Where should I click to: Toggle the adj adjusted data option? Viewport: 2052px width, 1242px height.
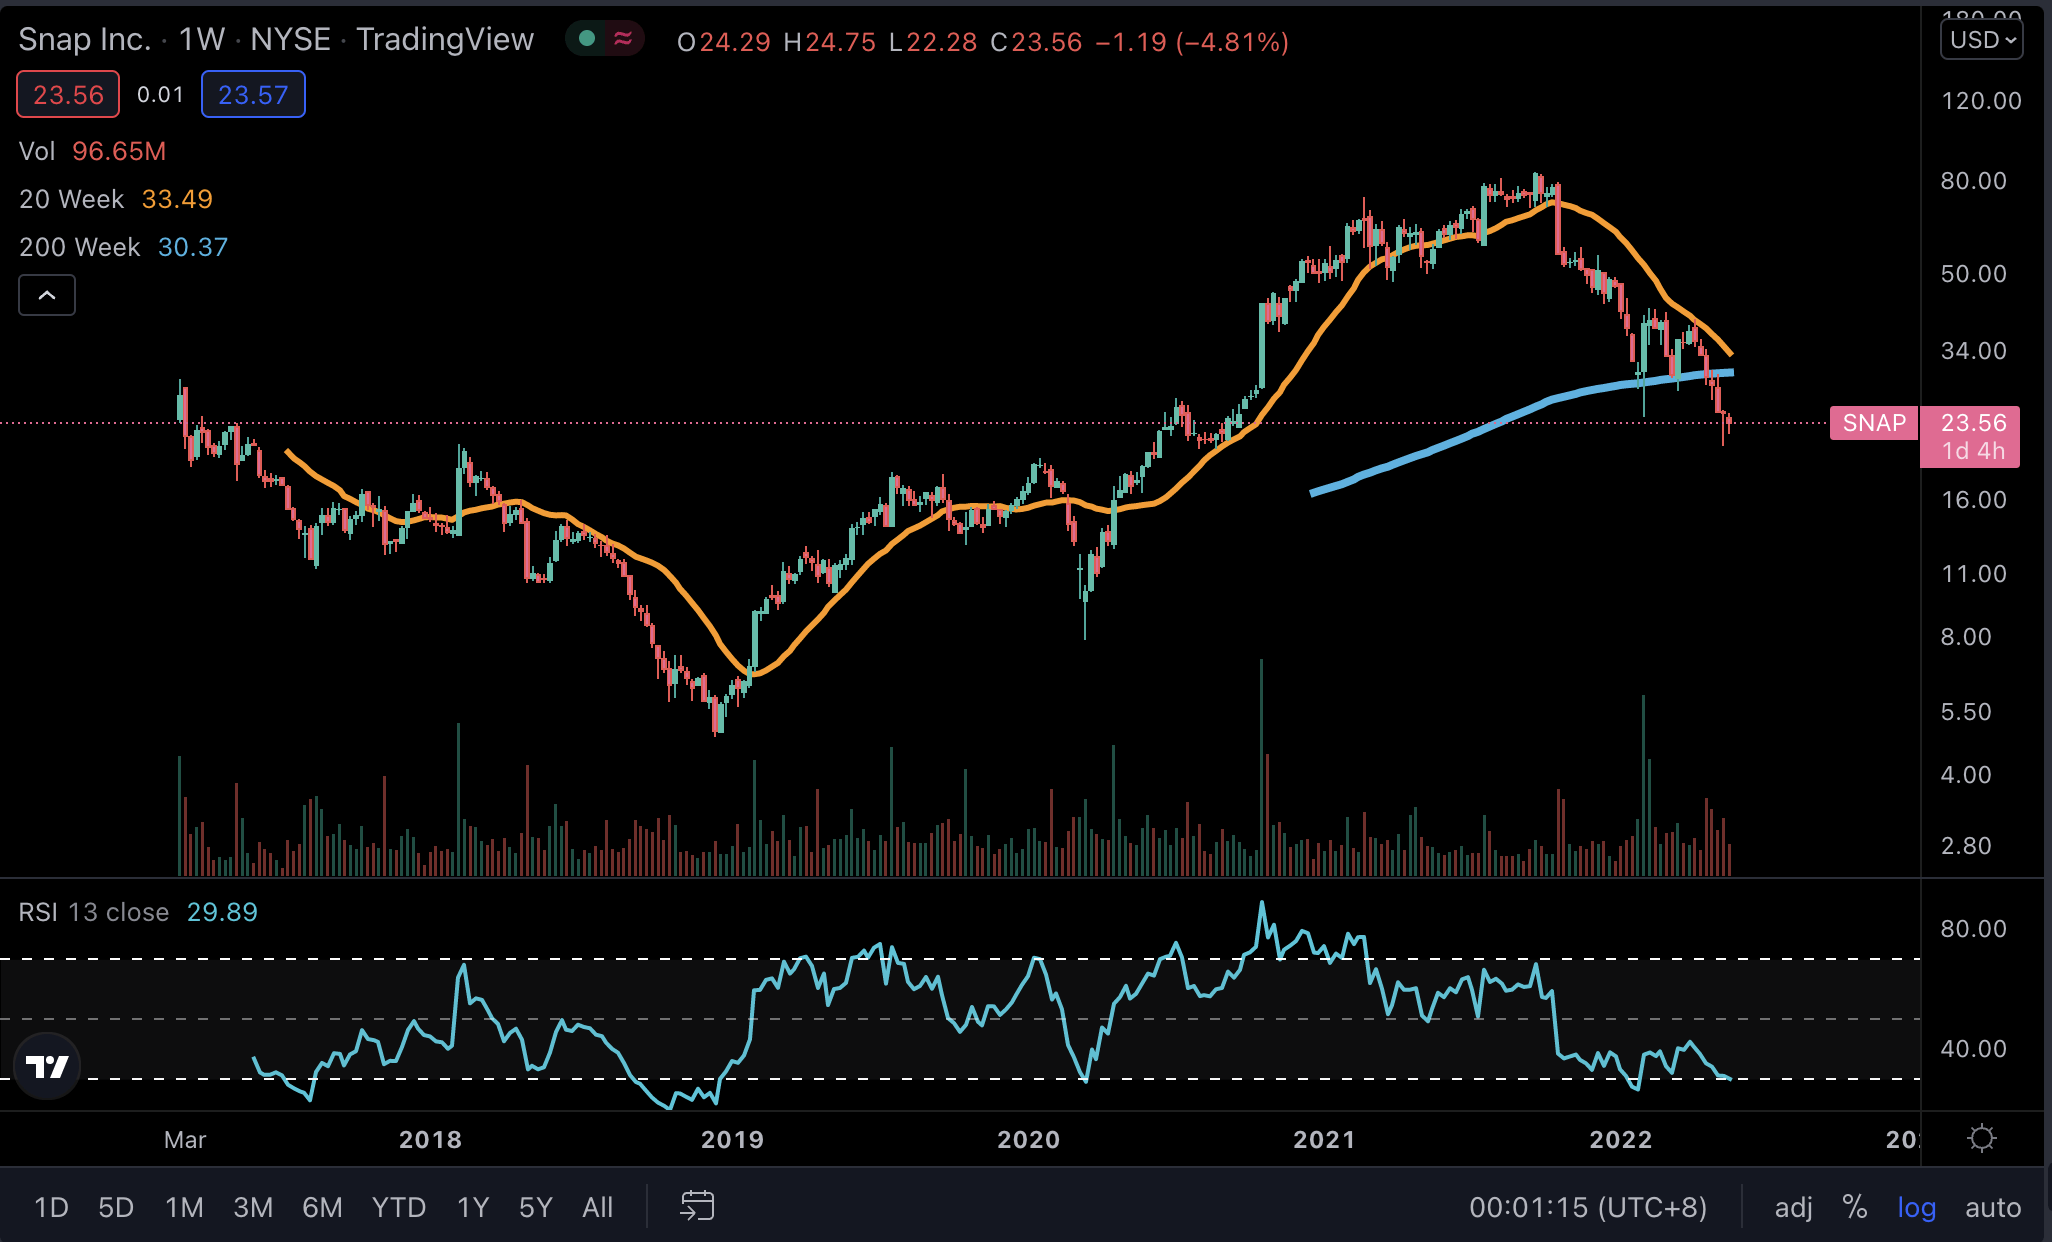[x=1793, y=1207]
